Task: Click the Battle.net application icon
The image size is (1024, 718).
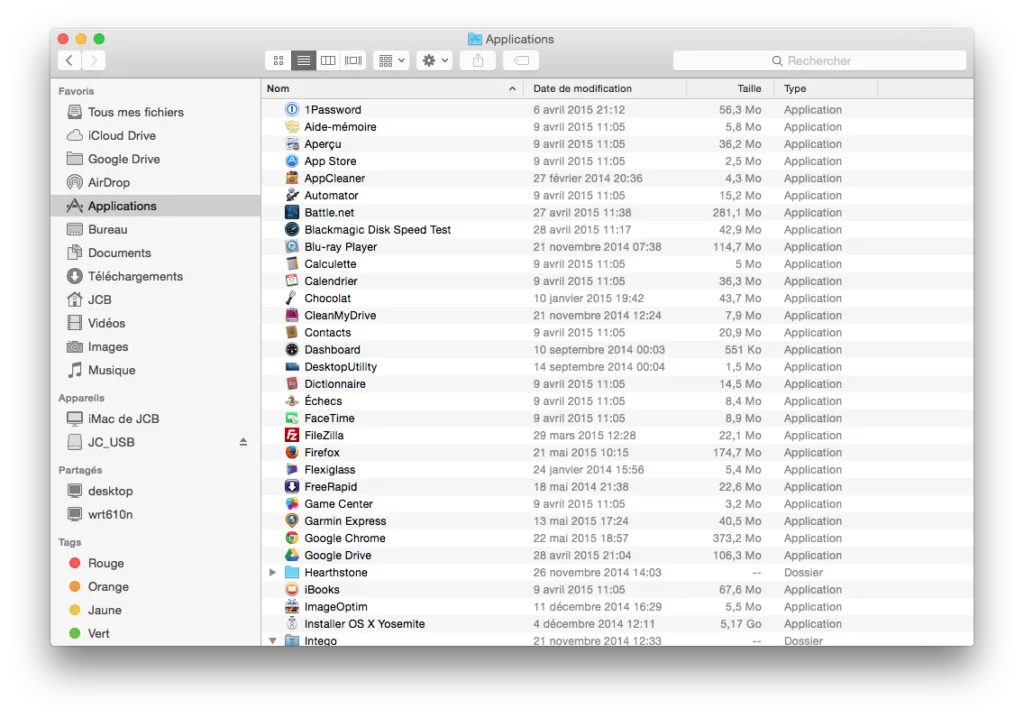Action: click(292, 212)
